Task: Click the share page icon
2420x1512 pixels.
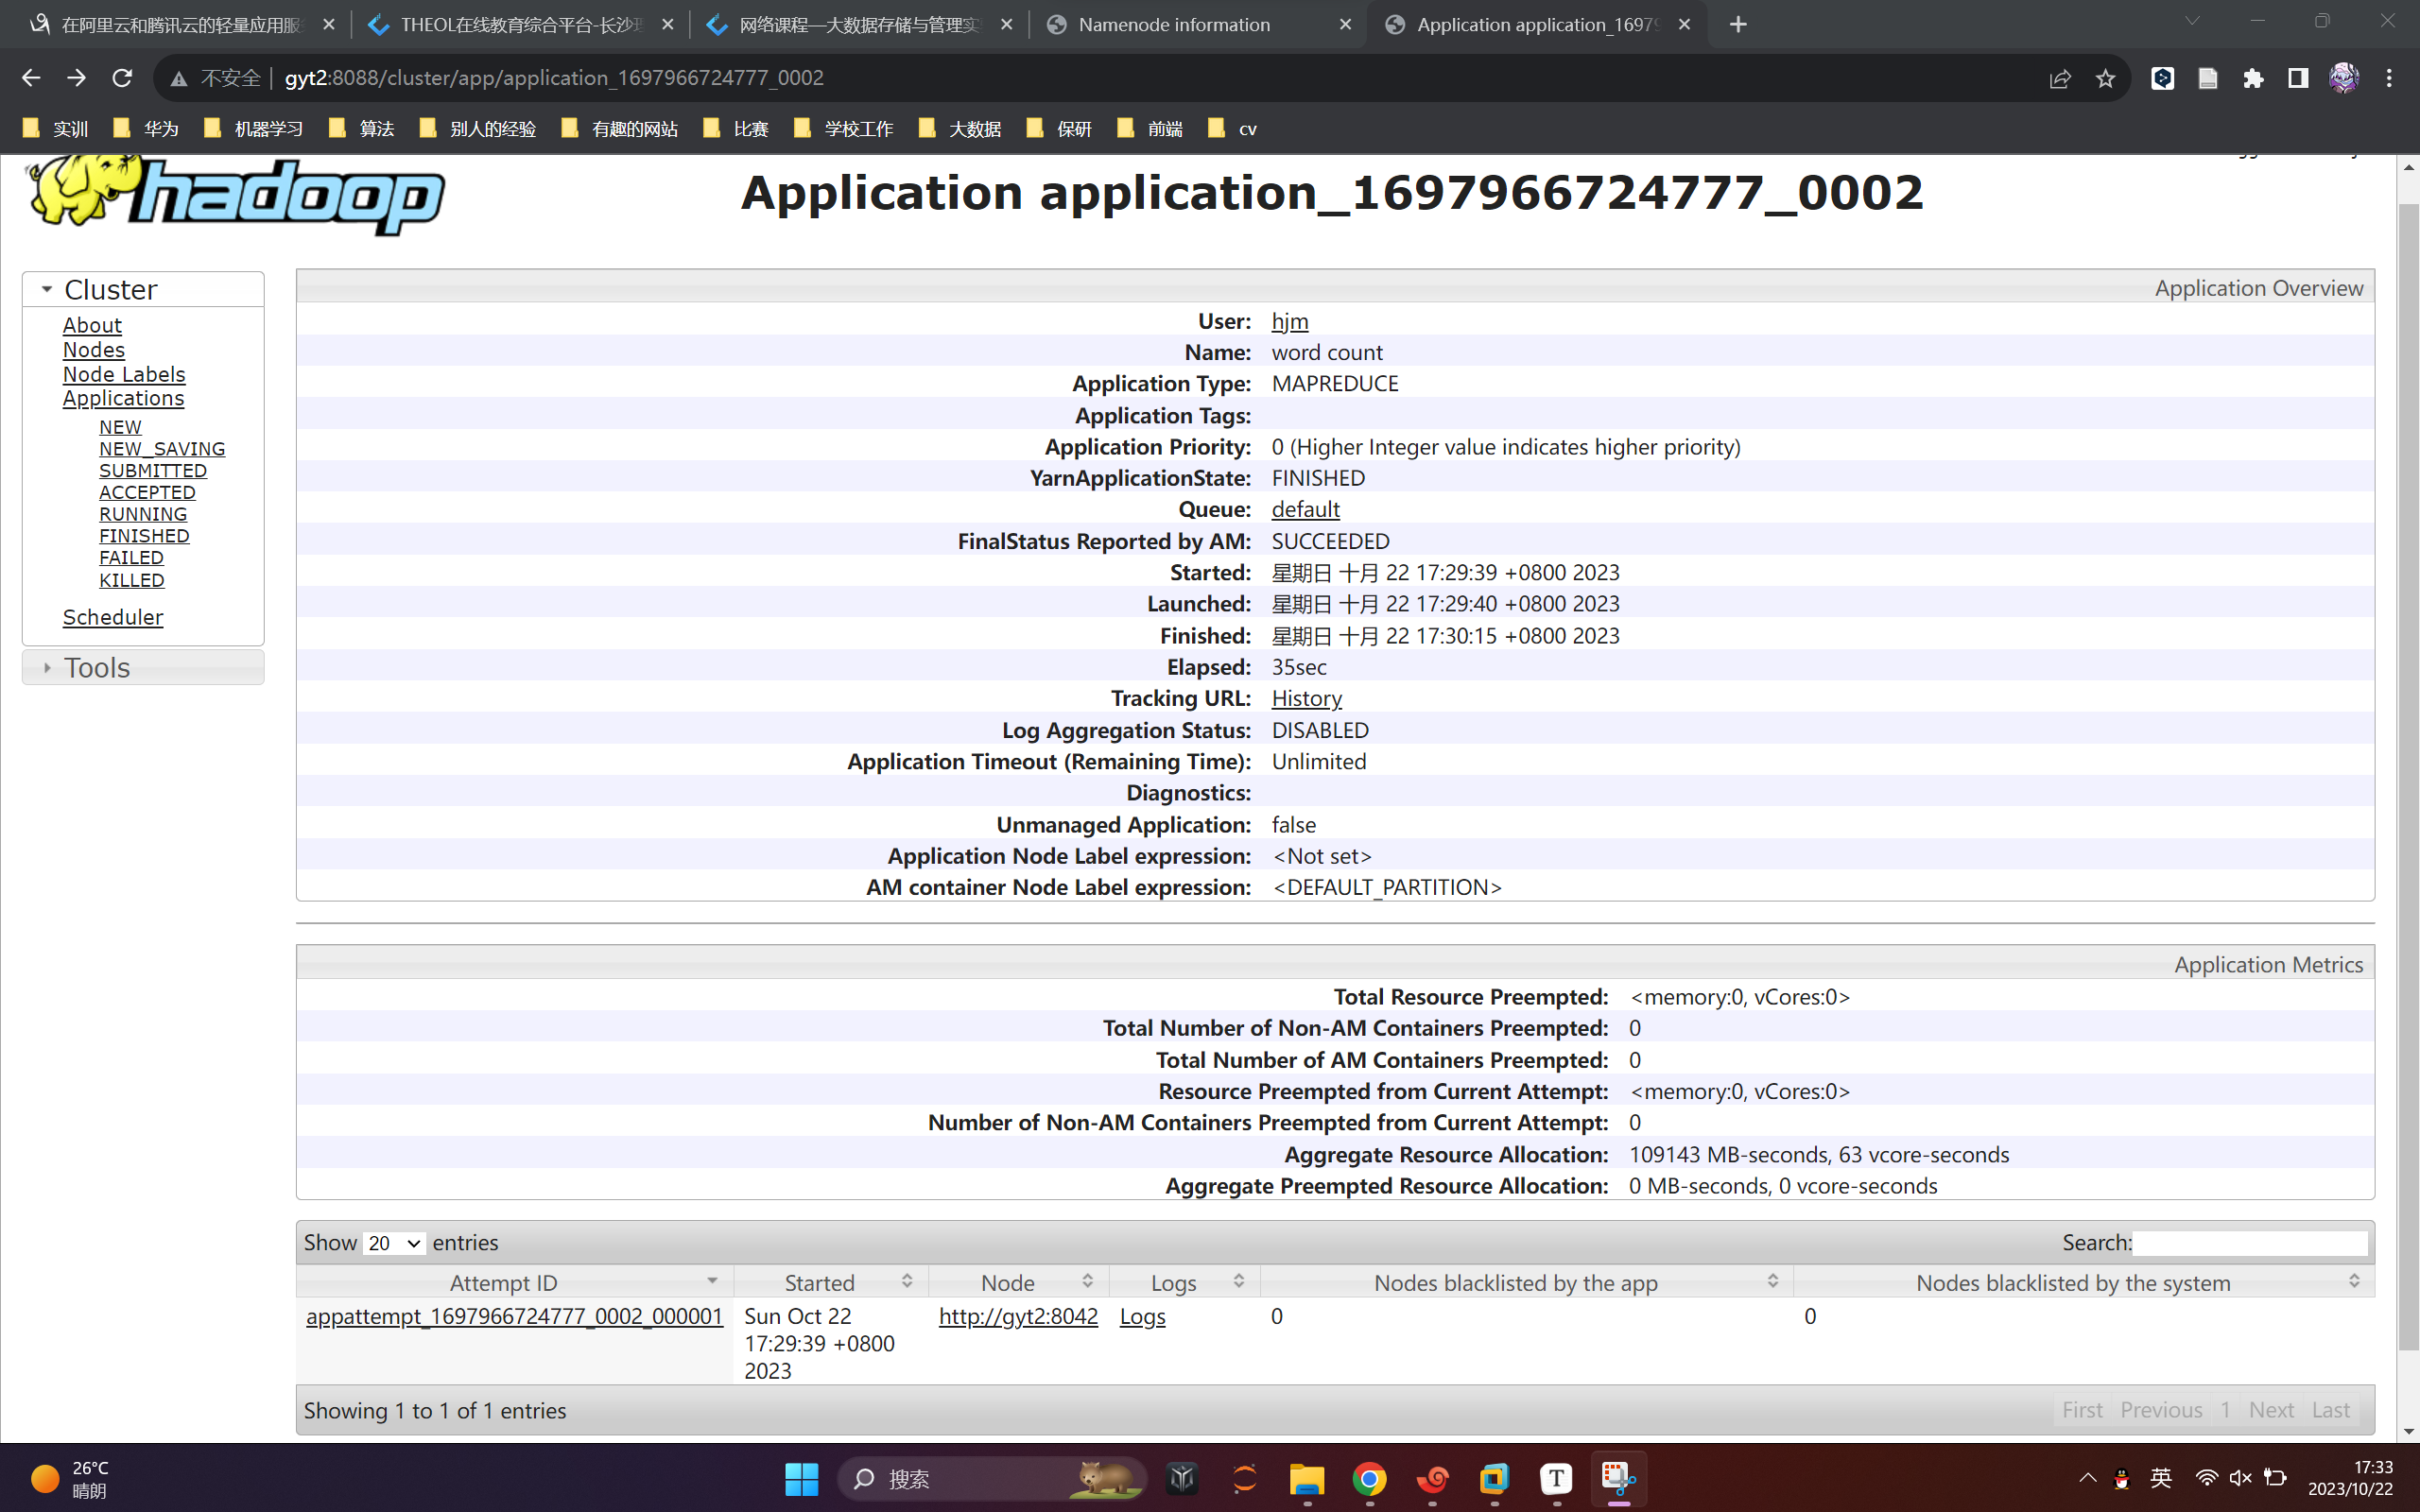Action: (x=2059, y=78)
